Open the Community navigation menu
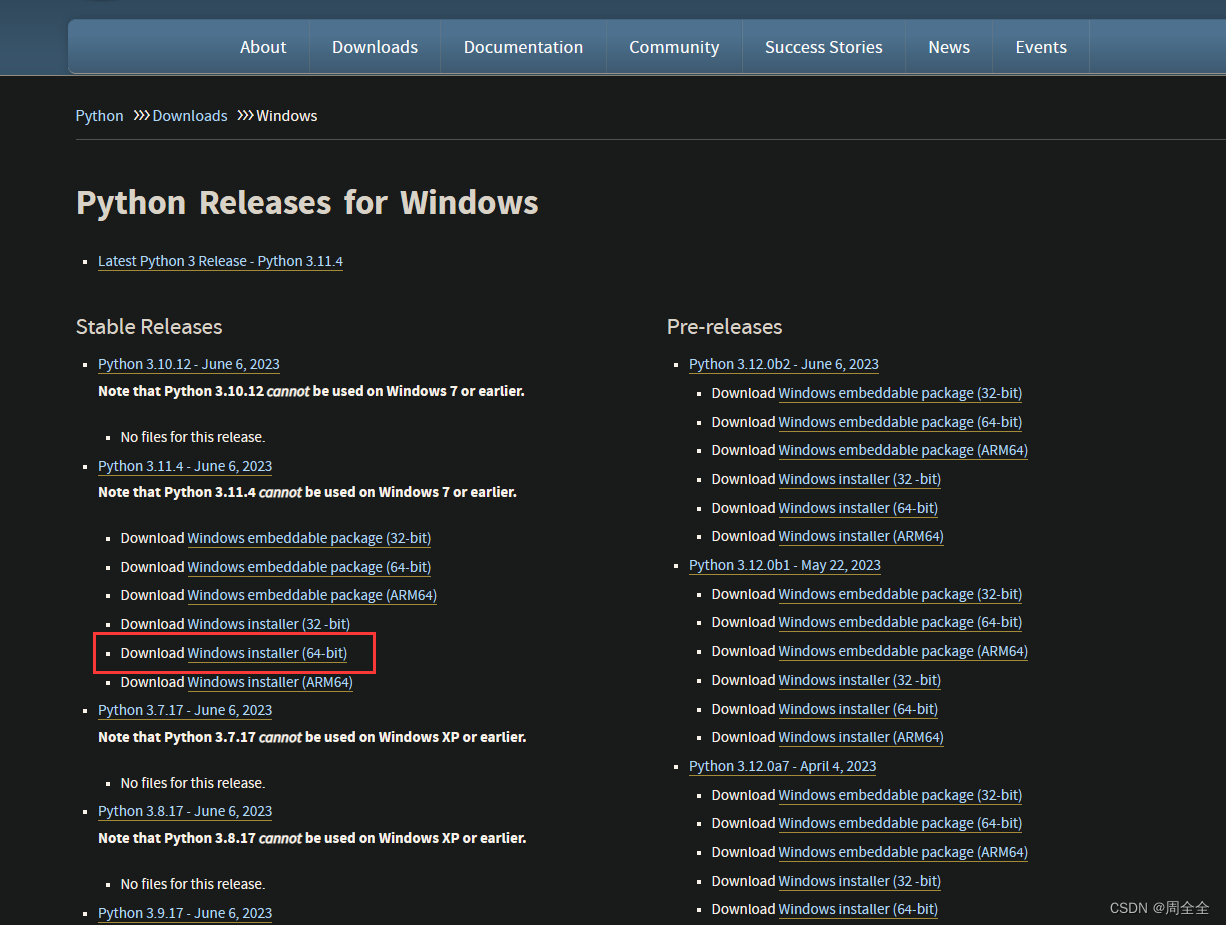 674,47
